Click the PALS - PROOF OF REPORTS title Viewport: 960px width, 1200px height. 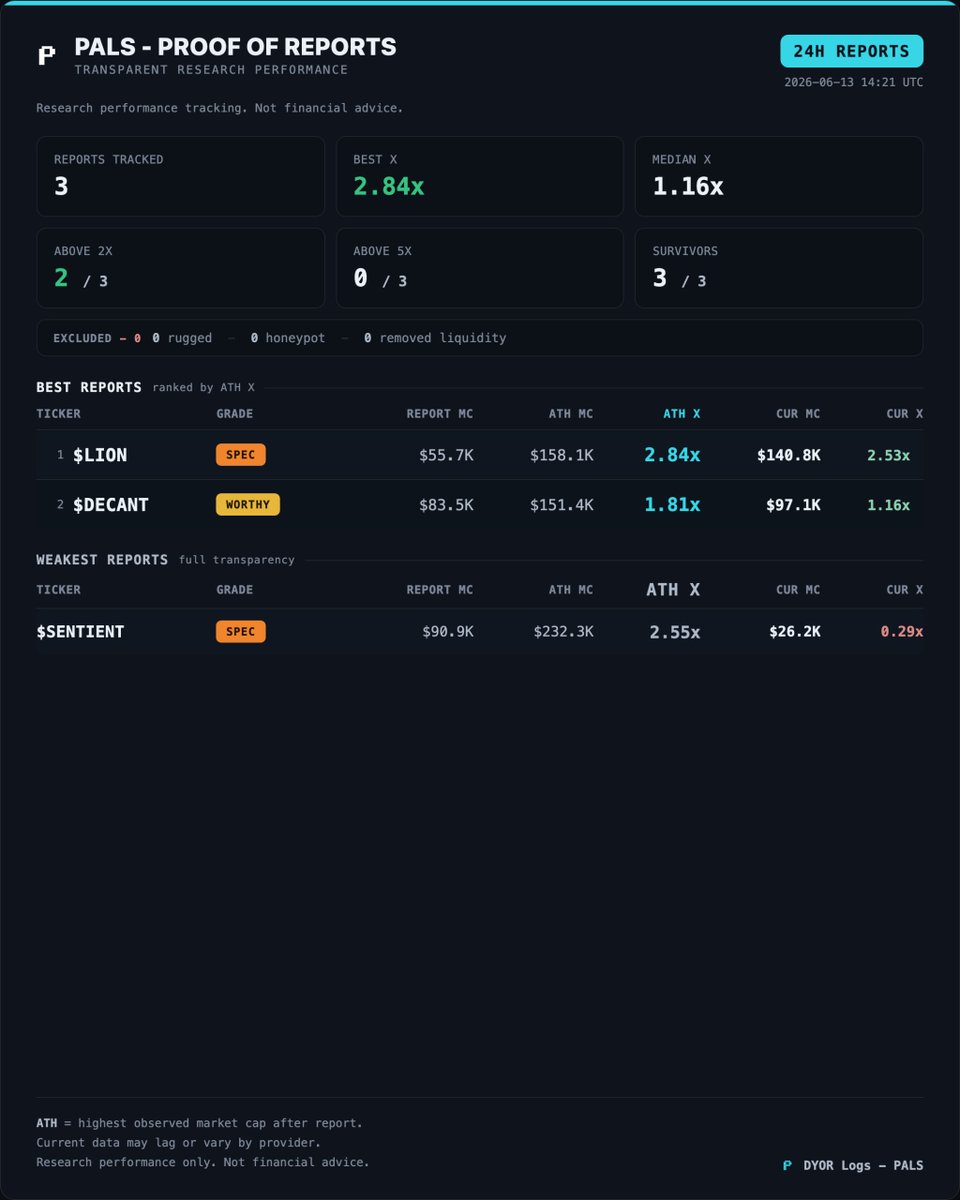(x=235, y=47)
